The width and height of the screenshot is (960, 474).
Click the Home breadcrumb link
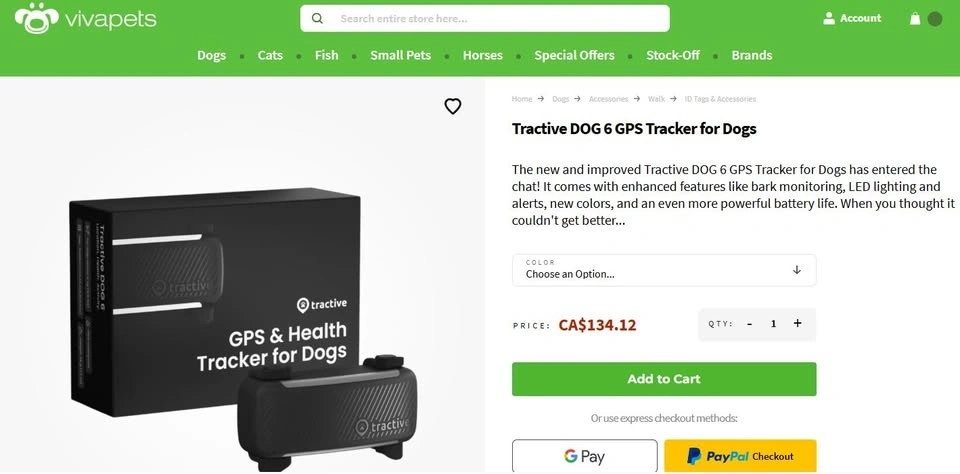(x=521, y=99)
